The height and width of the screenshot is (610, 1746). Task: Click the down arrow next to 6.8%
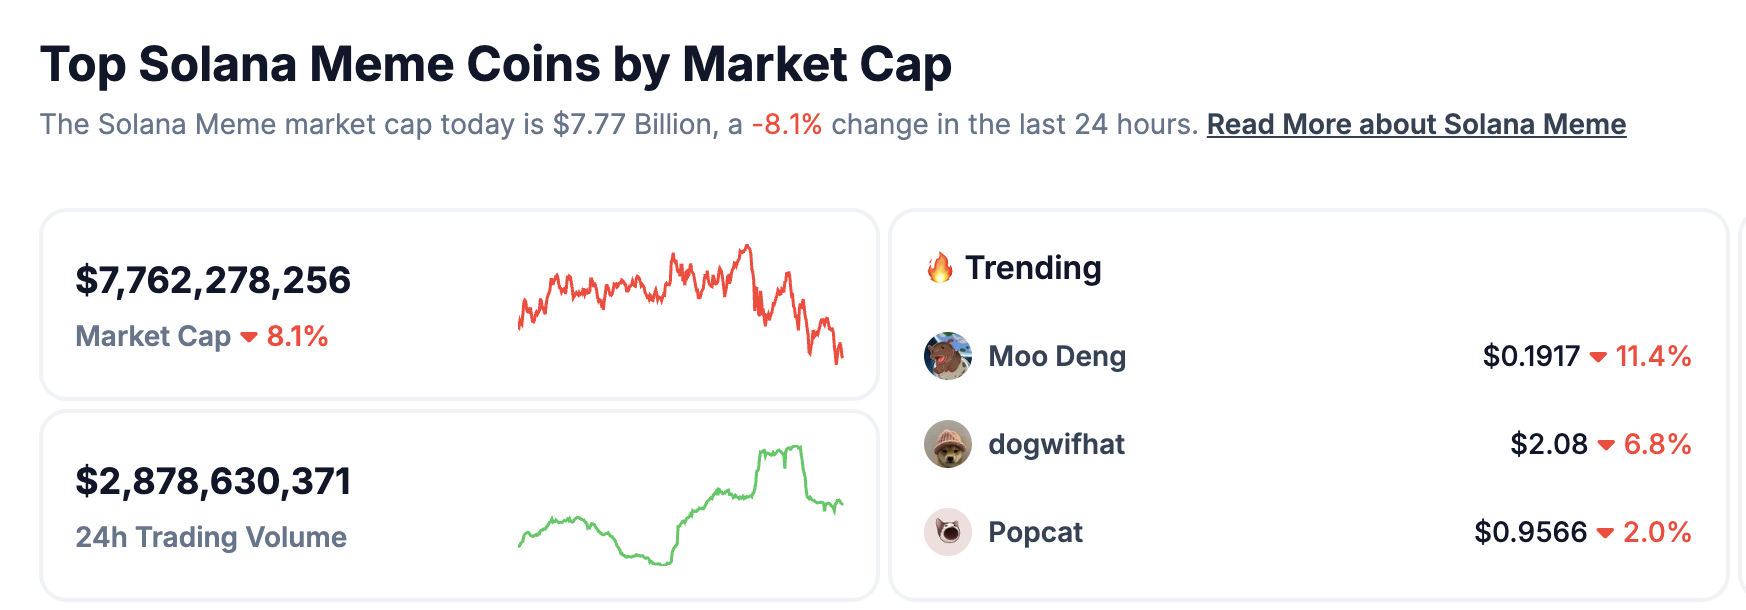pos(1606,445)
